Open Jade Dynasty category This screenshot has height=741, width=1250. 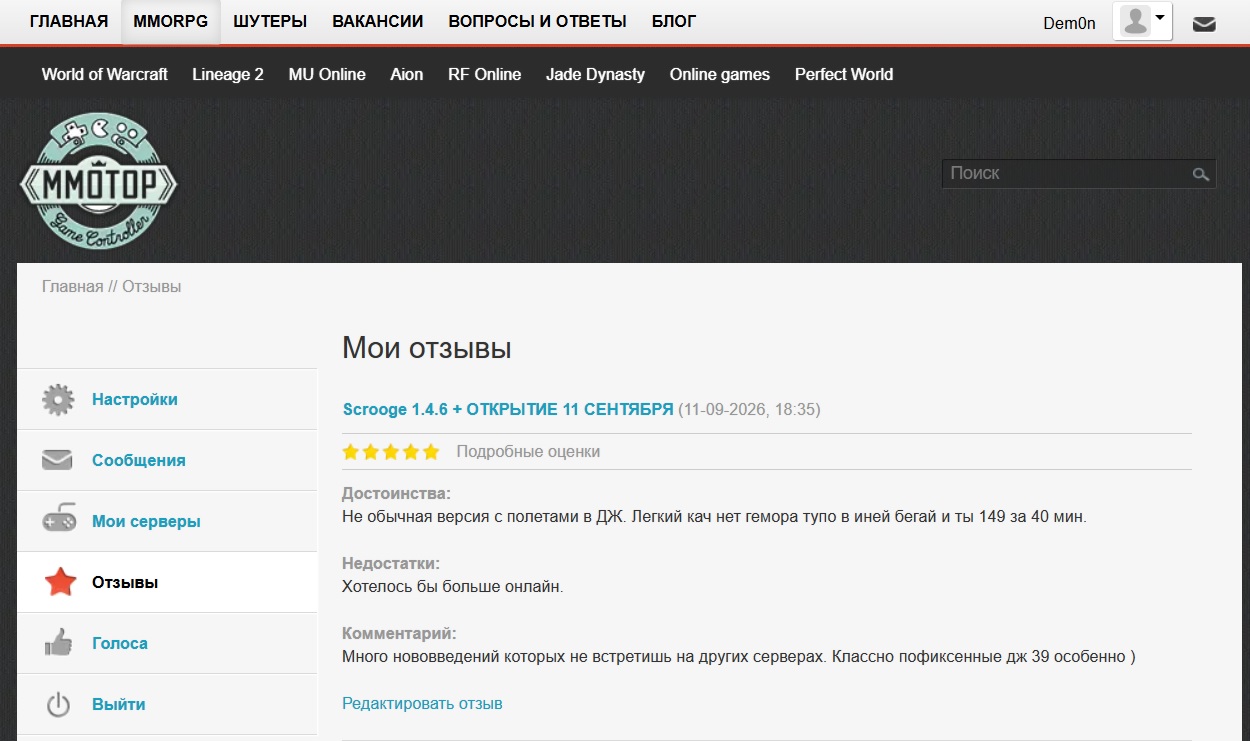pos(595,74)
